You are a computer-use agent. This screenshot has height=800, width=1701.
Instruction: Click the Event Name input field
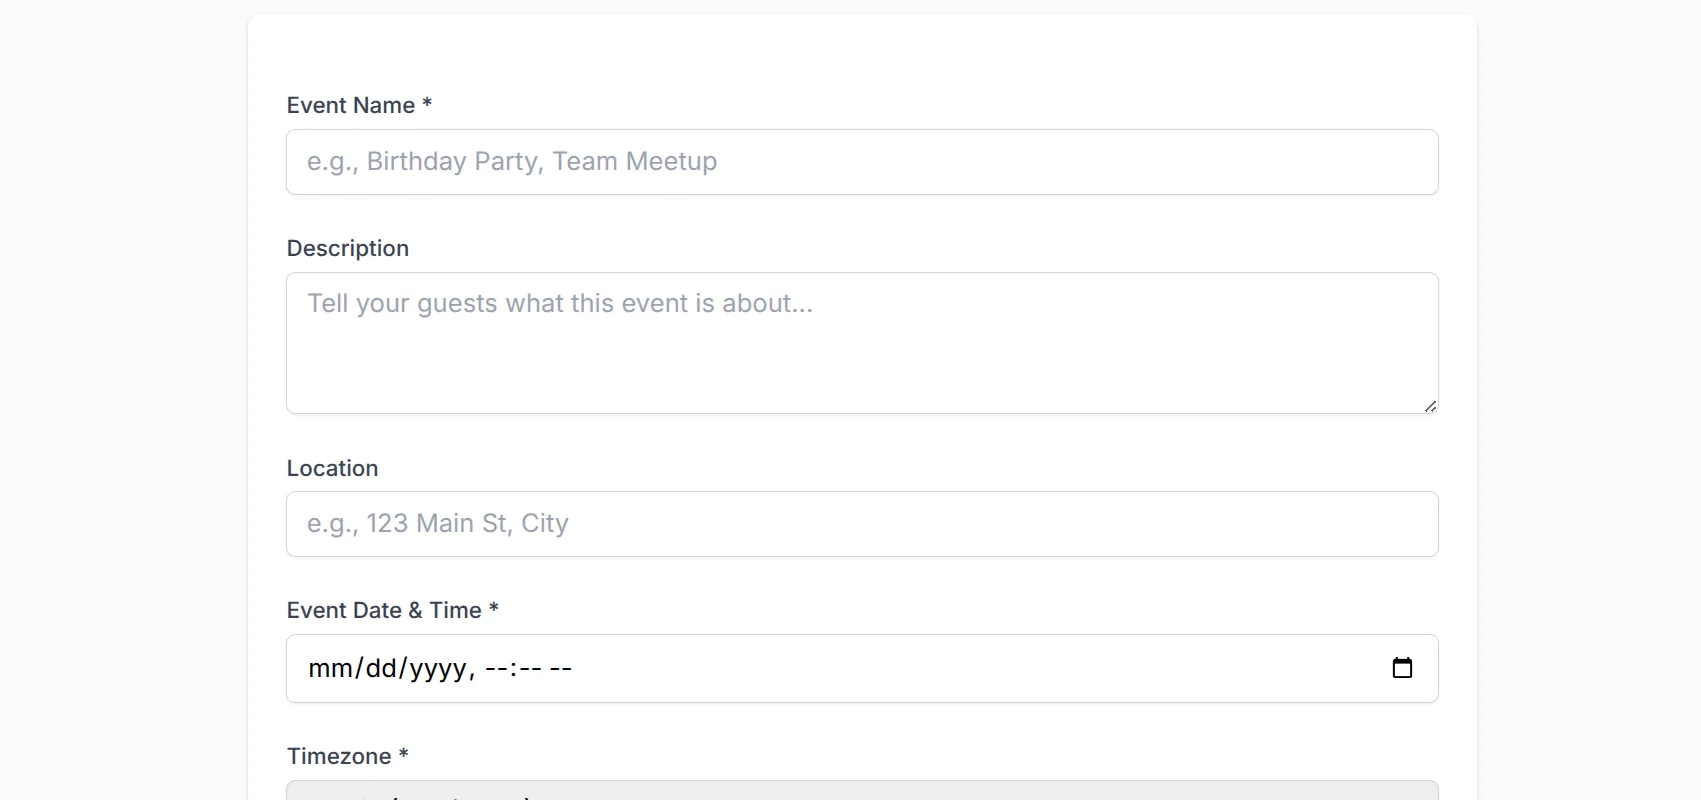click(860, 161)
